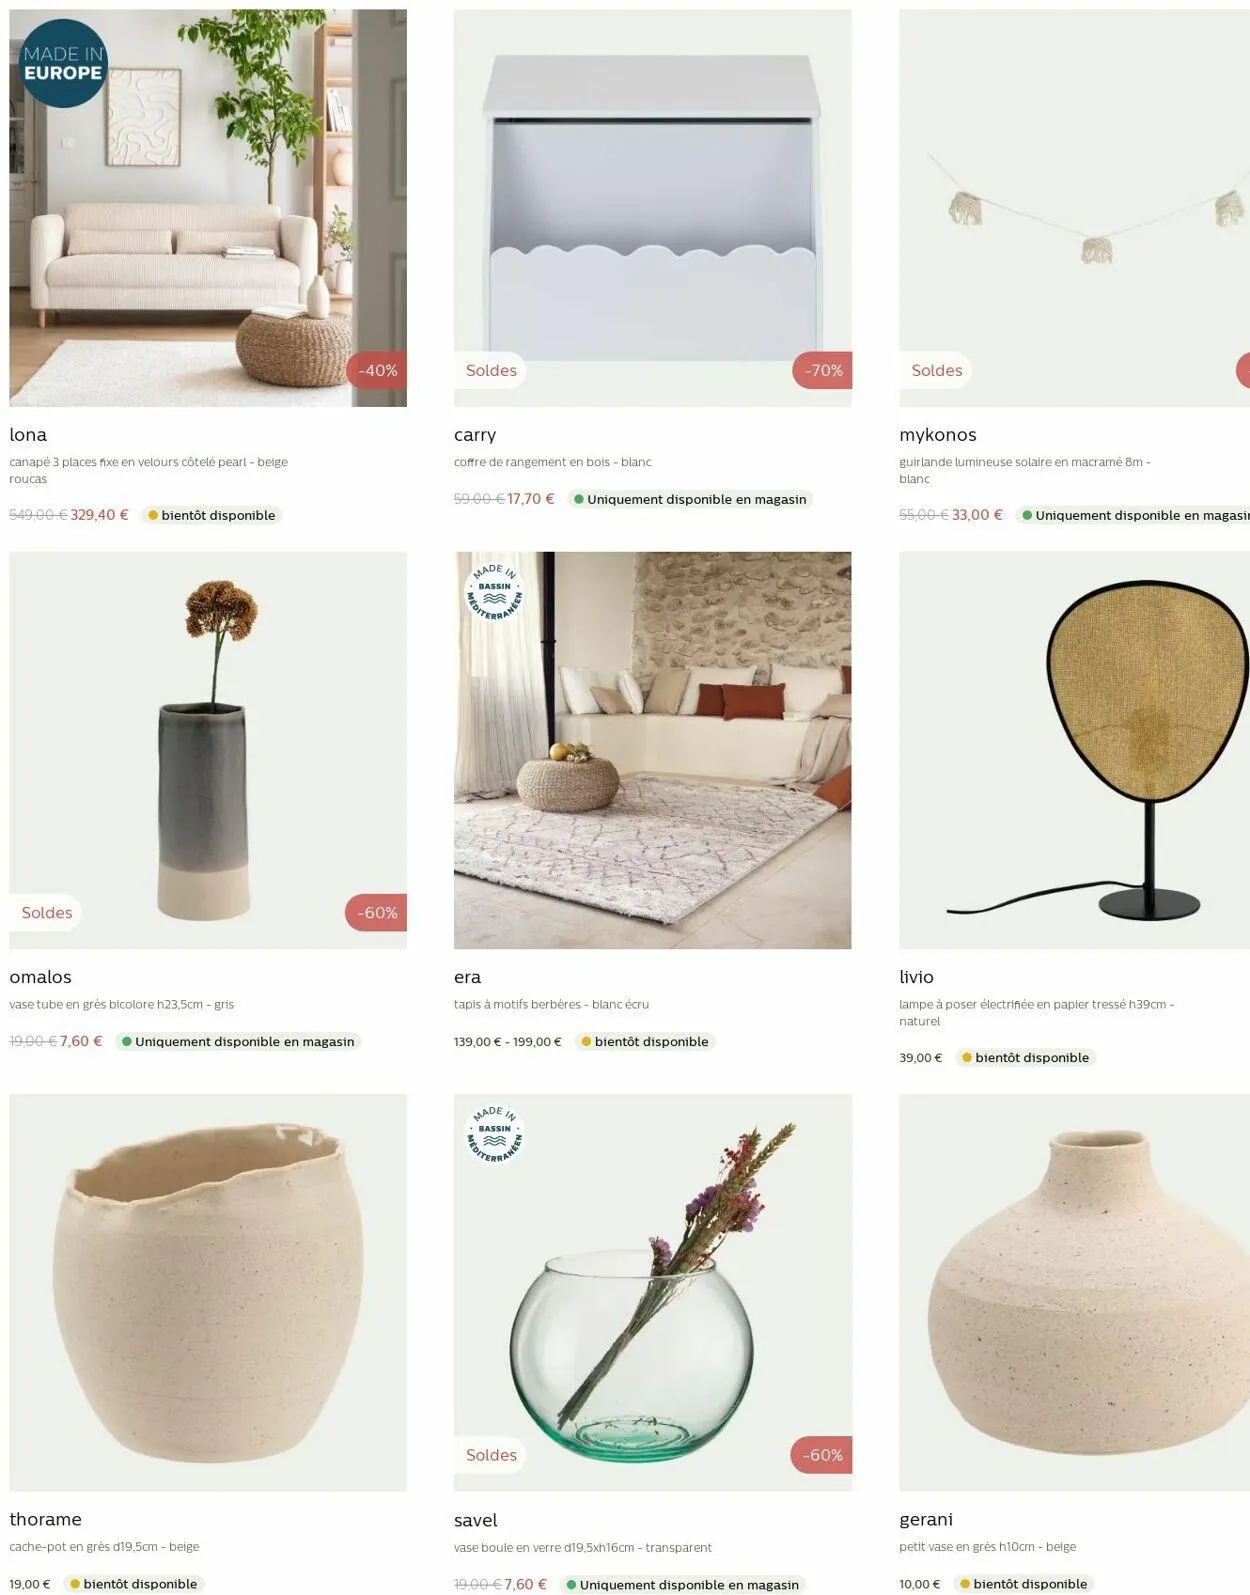Click the Made in Europe badge
Viewport: 1250px width, 1595px height.
[63, 63]
